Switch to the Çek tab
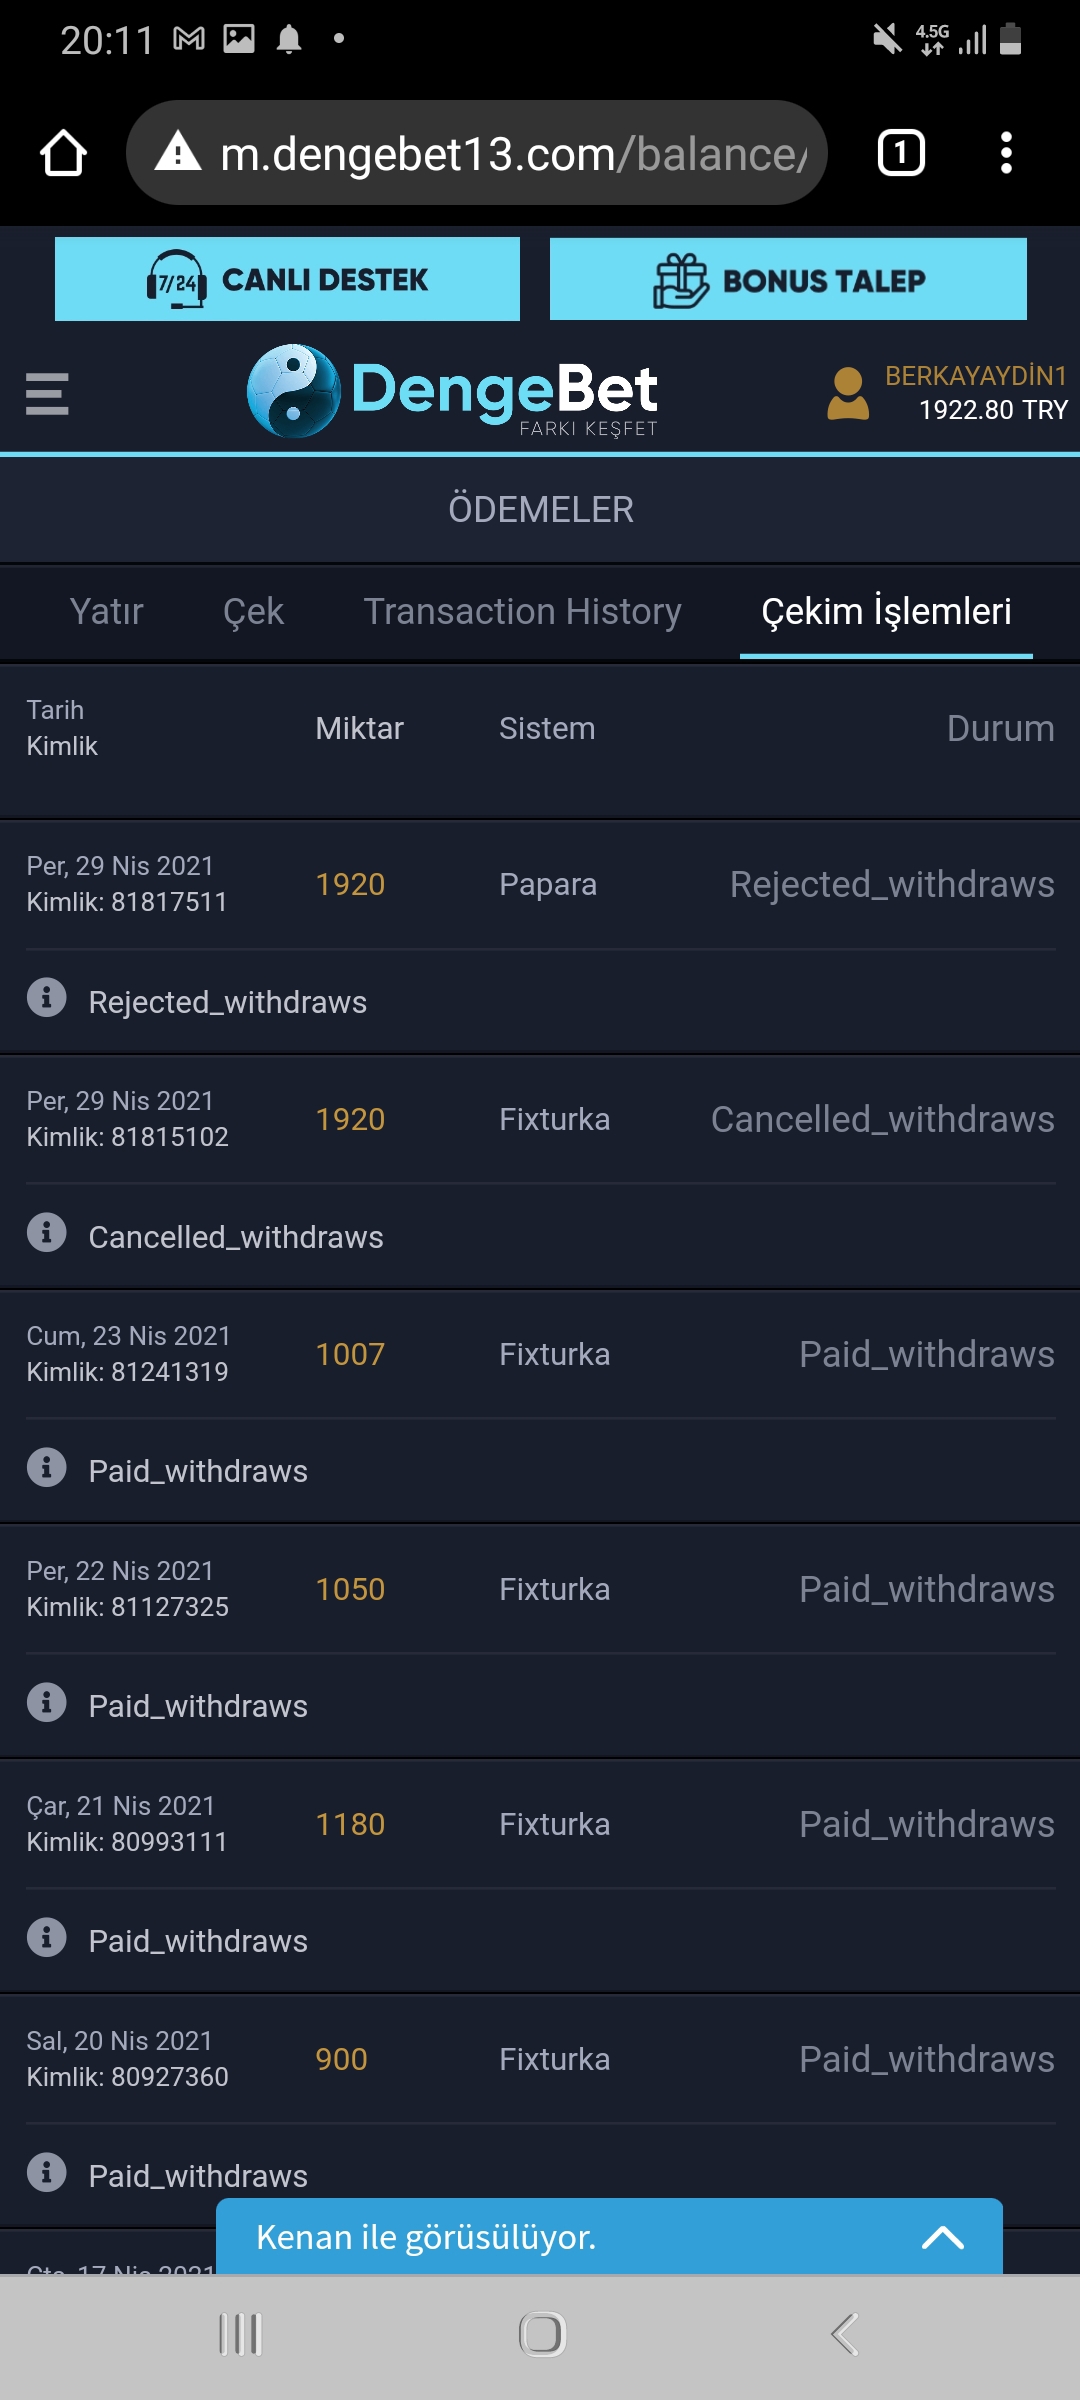The height and width of the screenshot is (2400, 1080). coord(253,611)
